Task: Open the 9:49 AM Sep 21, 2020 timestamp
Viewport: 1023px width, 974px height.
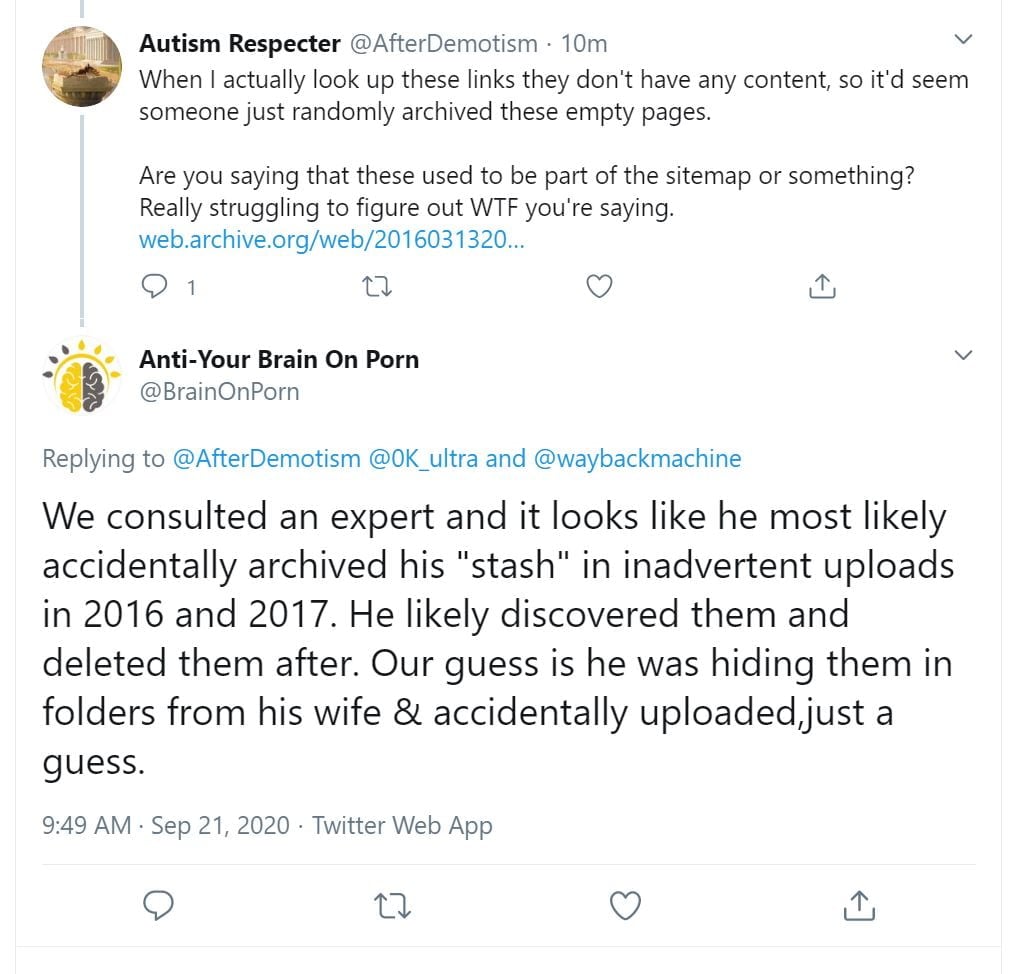Action: pos(166,826)
